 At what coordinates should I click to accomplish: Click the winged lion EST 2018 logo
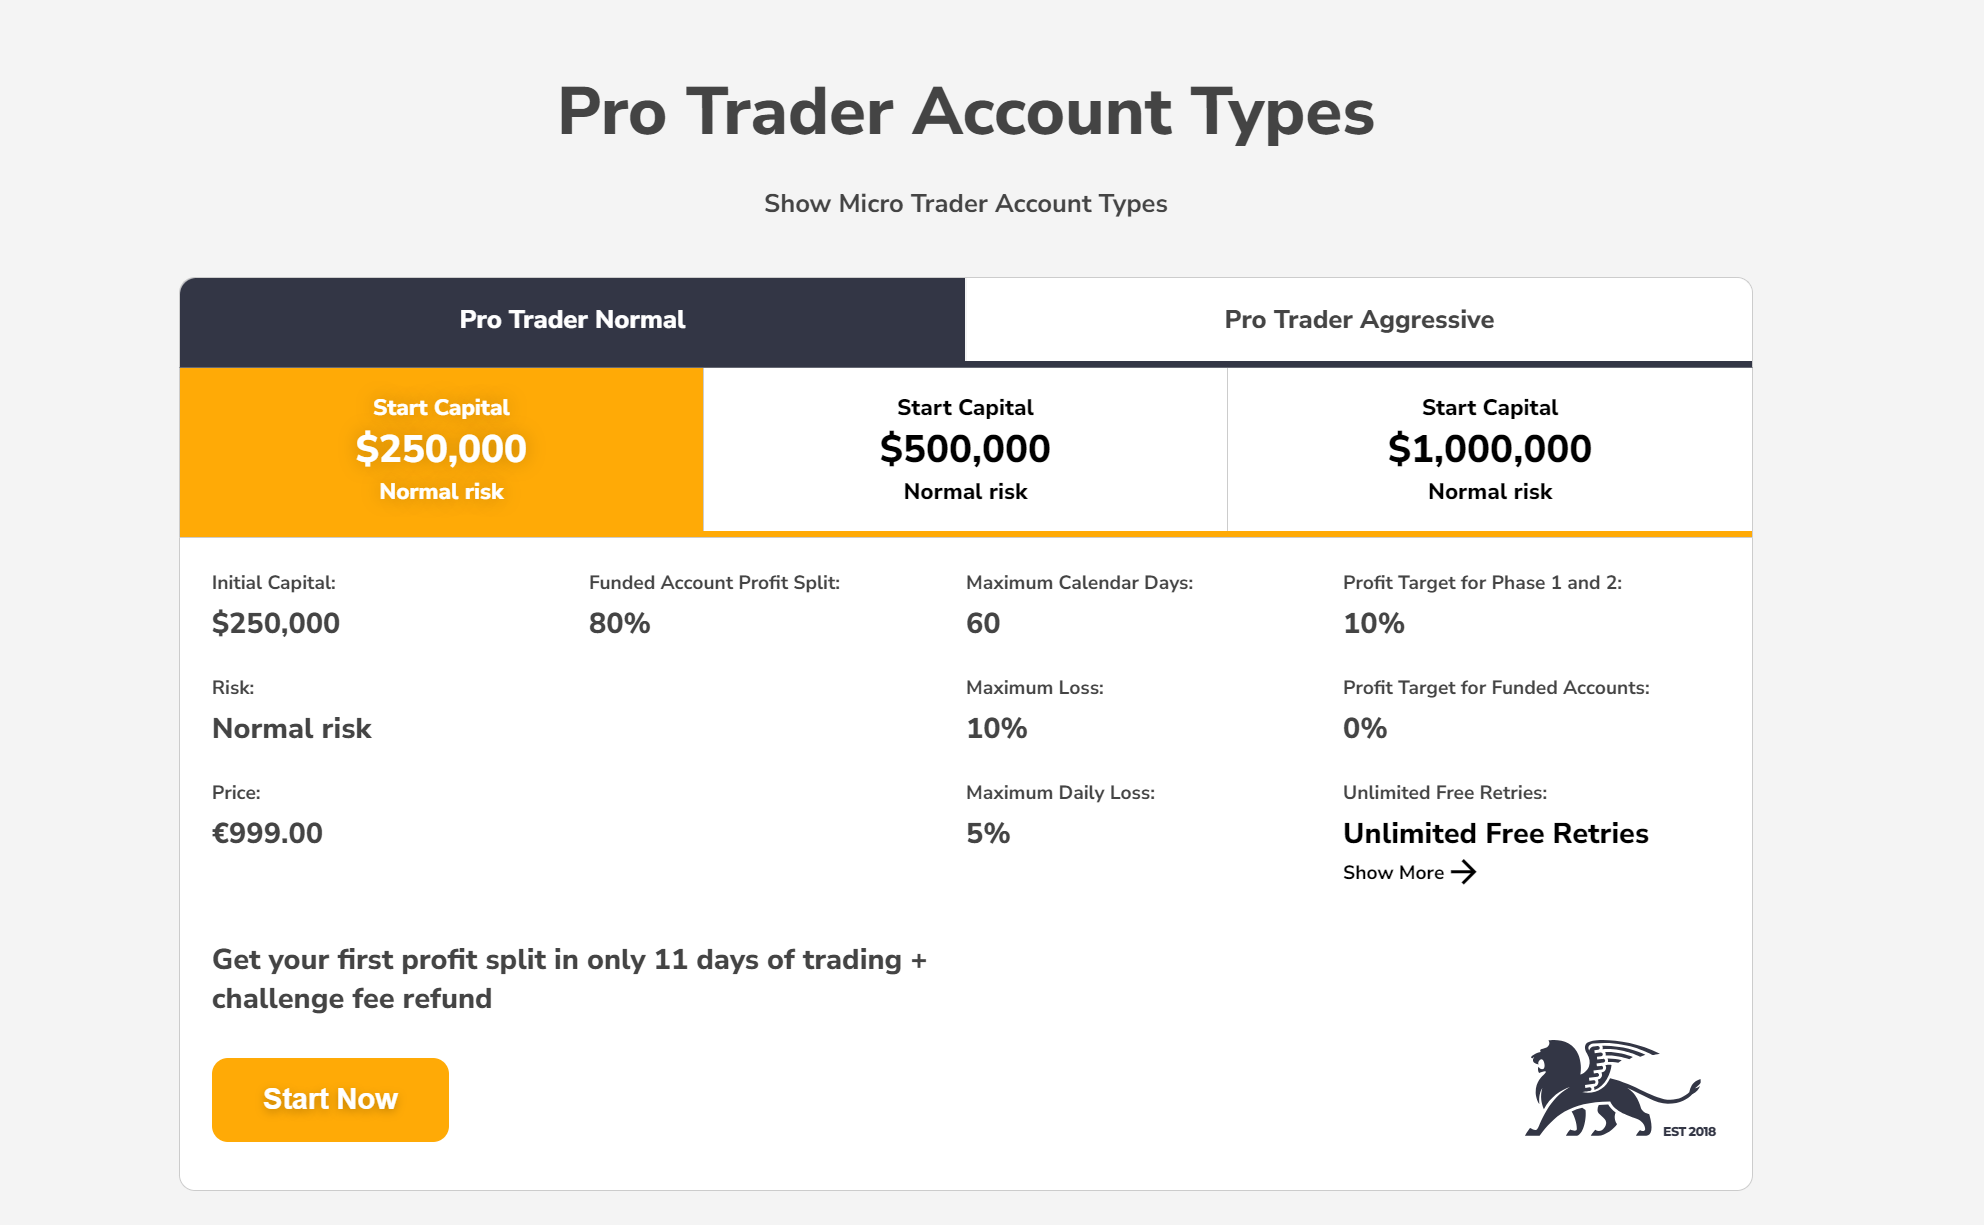click(x=1620, y=1088)
